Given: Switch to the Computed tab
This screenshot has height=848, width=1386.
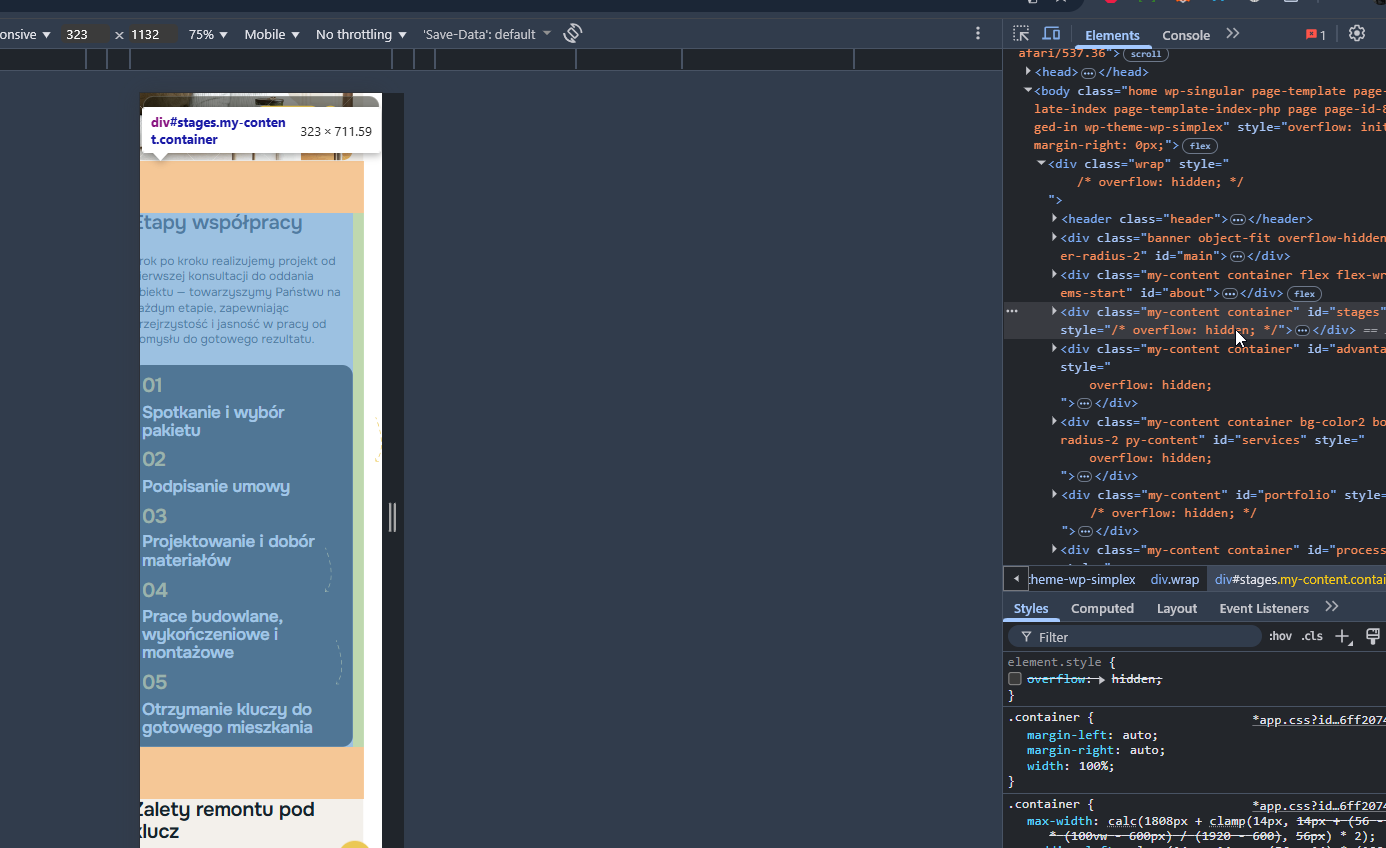Looking at the screenshot, I should pos(1102,608).
